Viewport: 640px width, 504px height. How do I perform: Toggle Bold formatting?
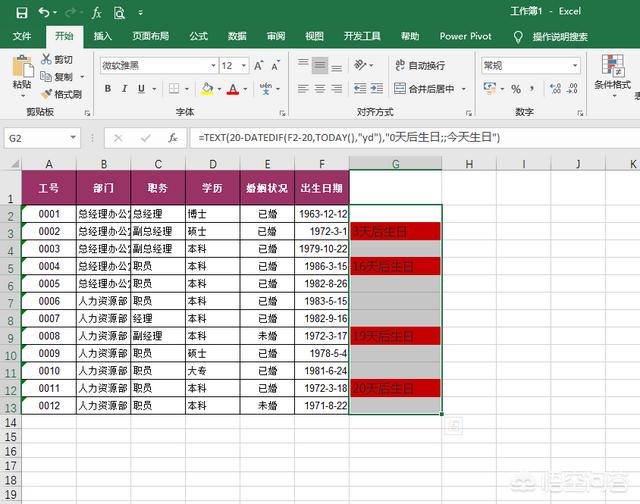coord(108,89)
